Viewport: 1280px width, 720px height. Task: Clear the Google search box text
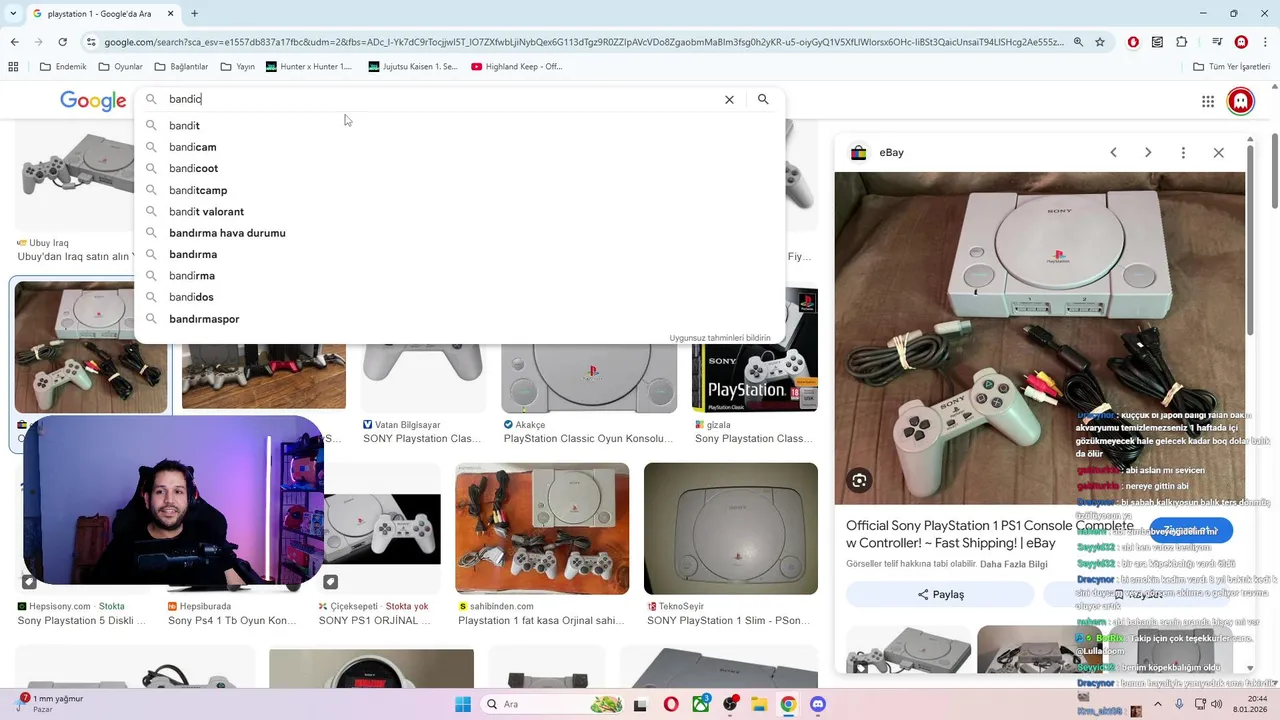(x=729, y=99)
